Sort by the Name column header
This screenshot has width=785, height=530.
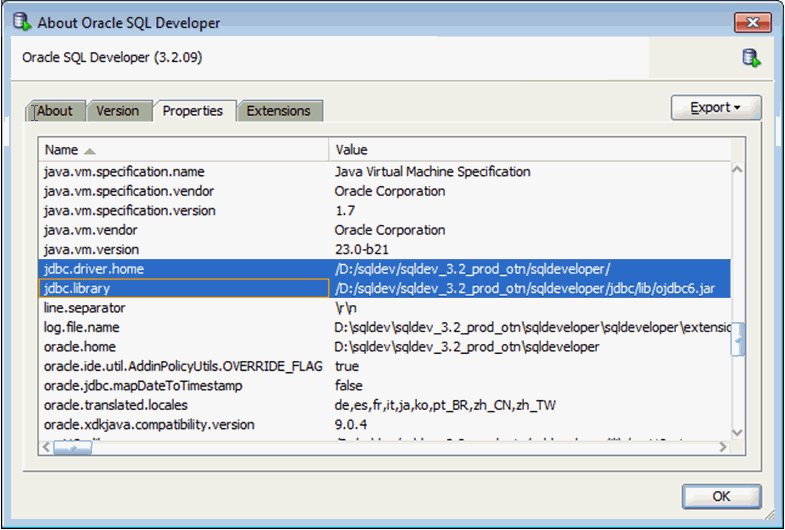[183, 150]
